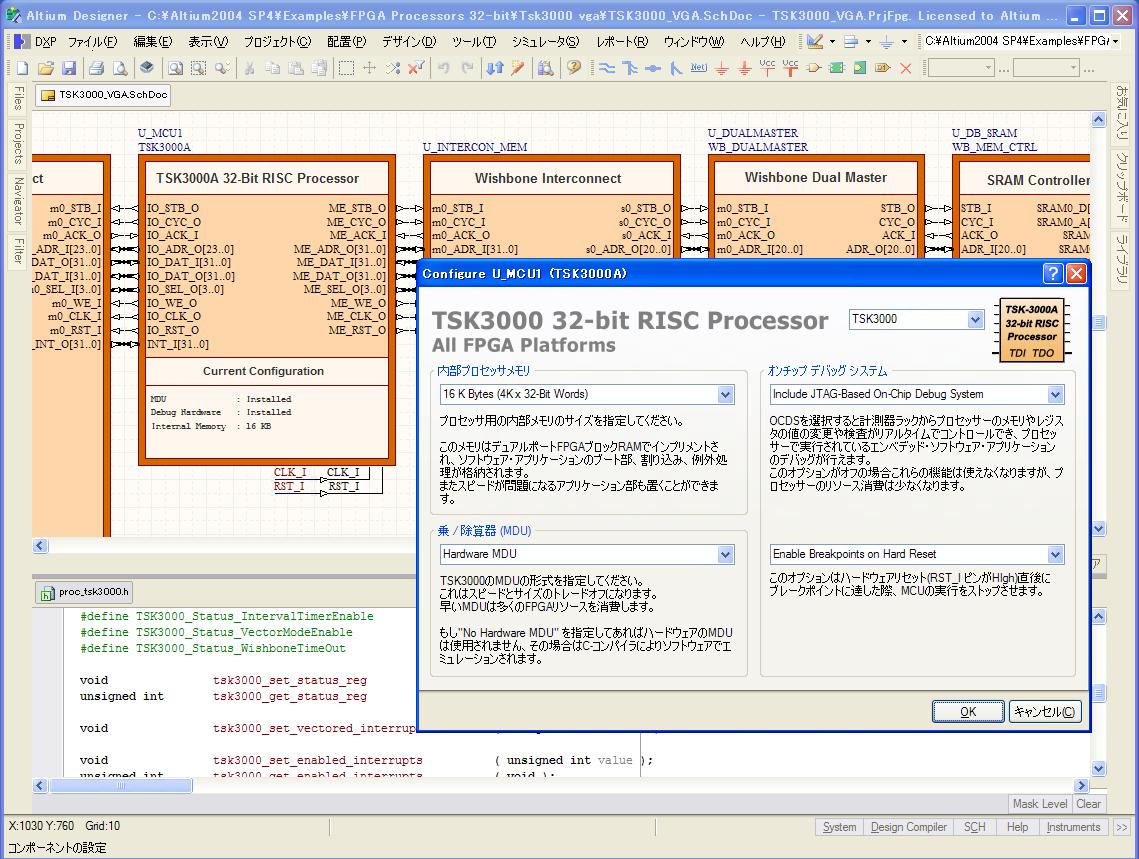
Task: Select the Place Wire tool icon
Action: pos(607,68)
